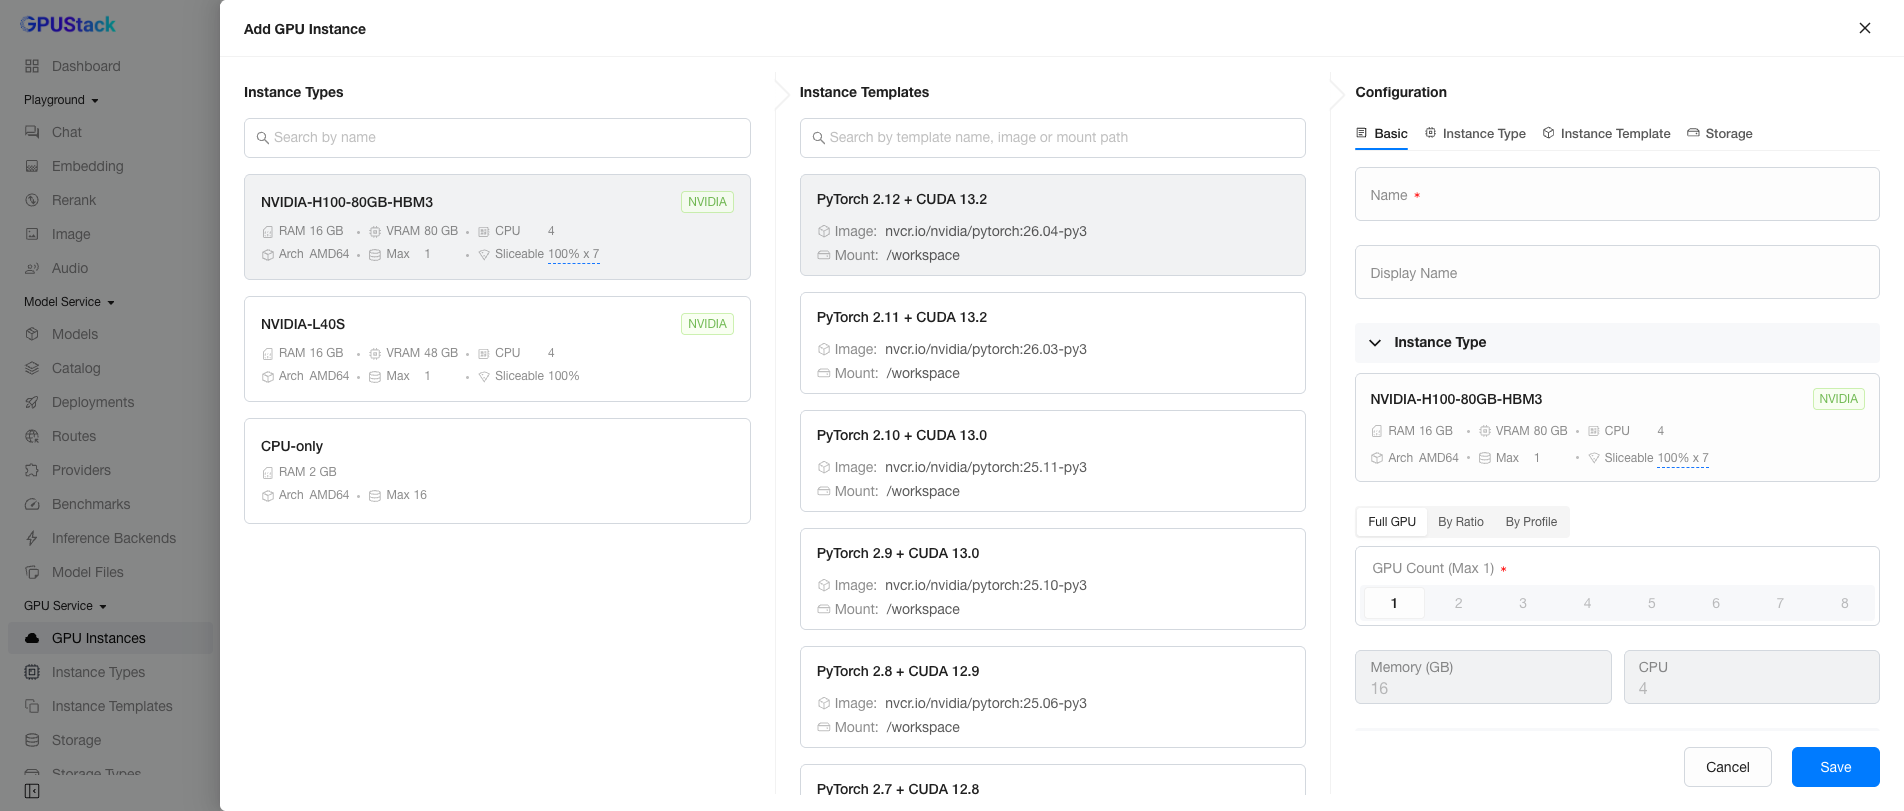The image size is (1904, 811).
Task: Click the template search box
Action: [x=1052, y=138]
